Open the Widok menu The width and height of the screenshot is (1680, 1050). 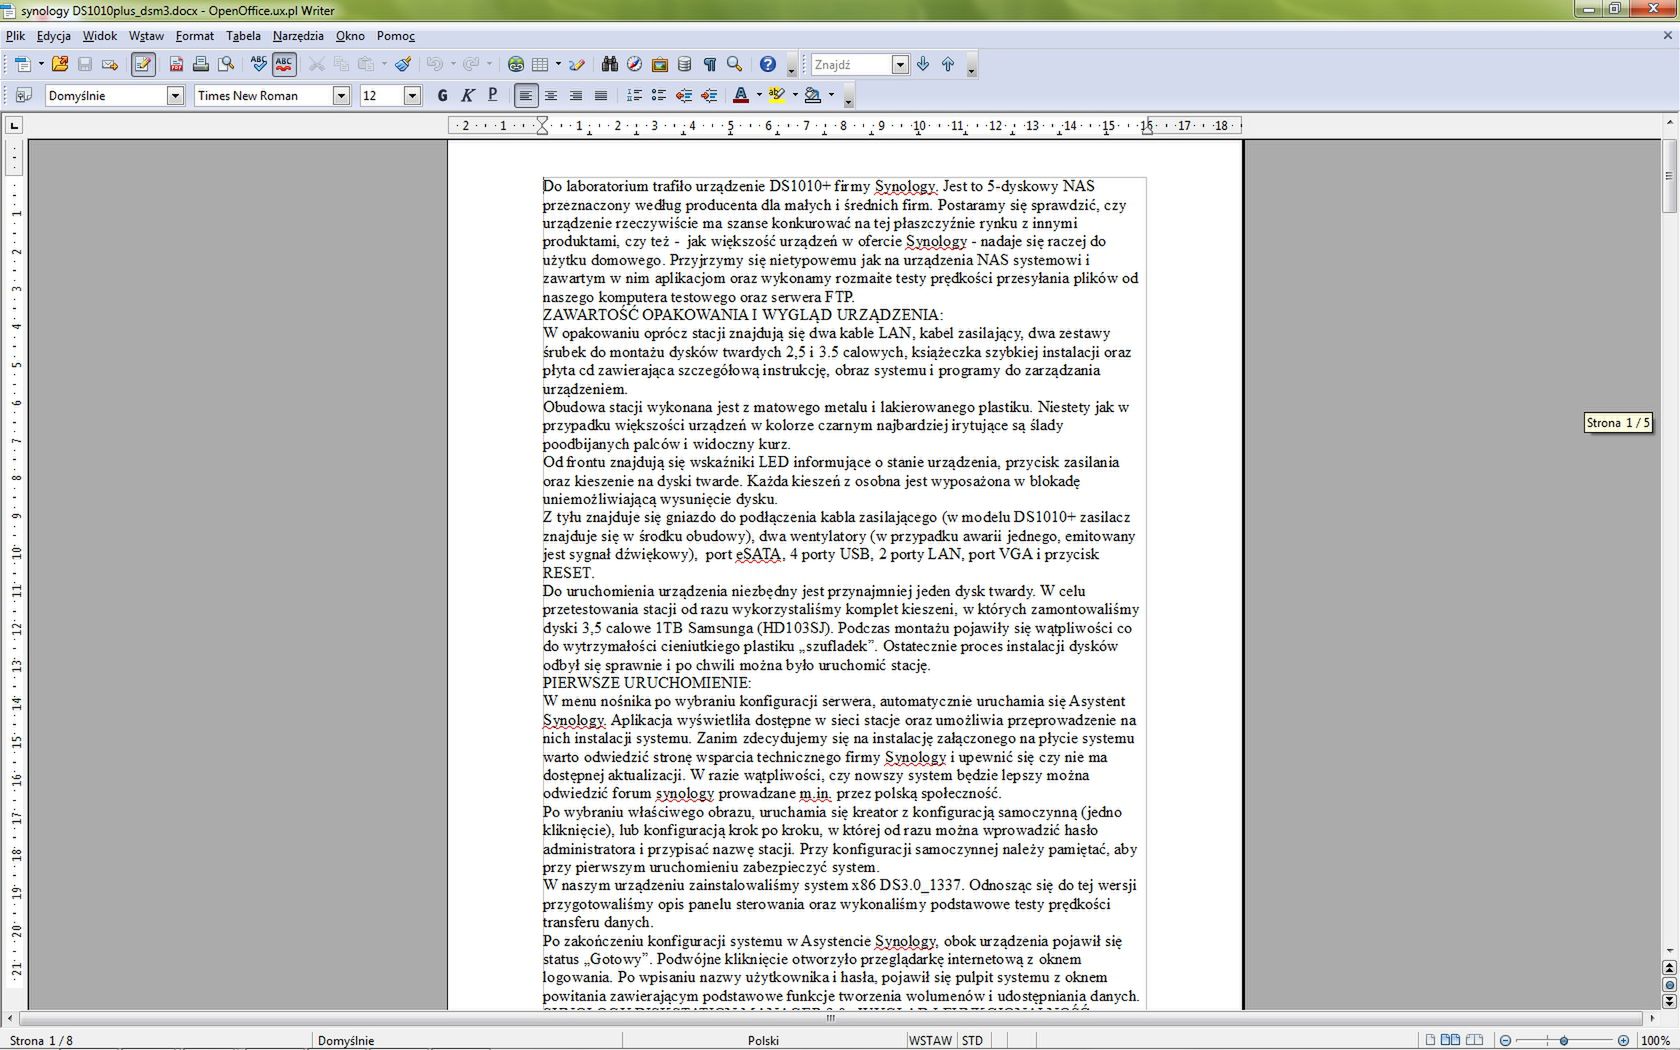click(x=99, y=35)
